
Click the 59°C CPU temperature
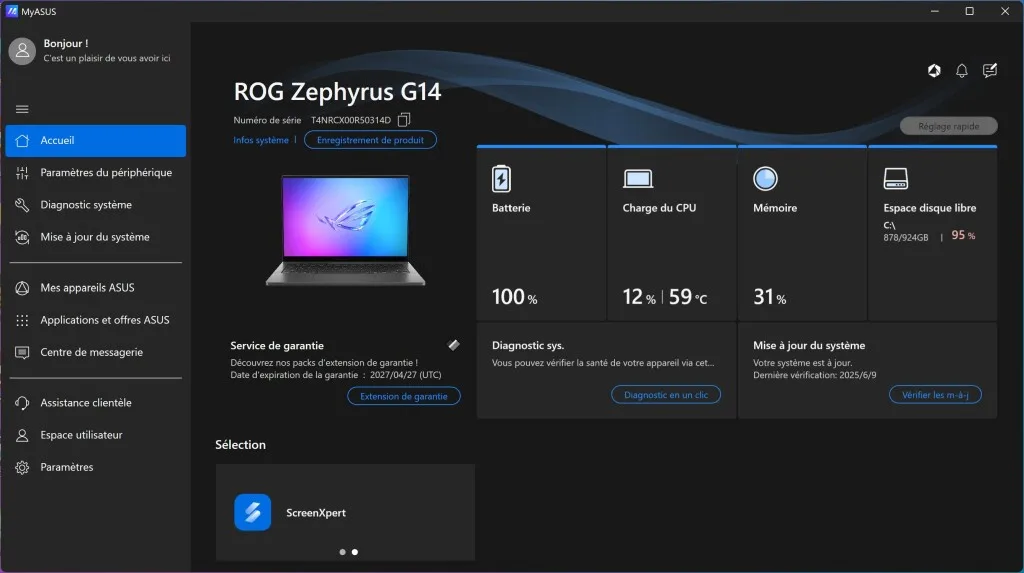(688, 297)
